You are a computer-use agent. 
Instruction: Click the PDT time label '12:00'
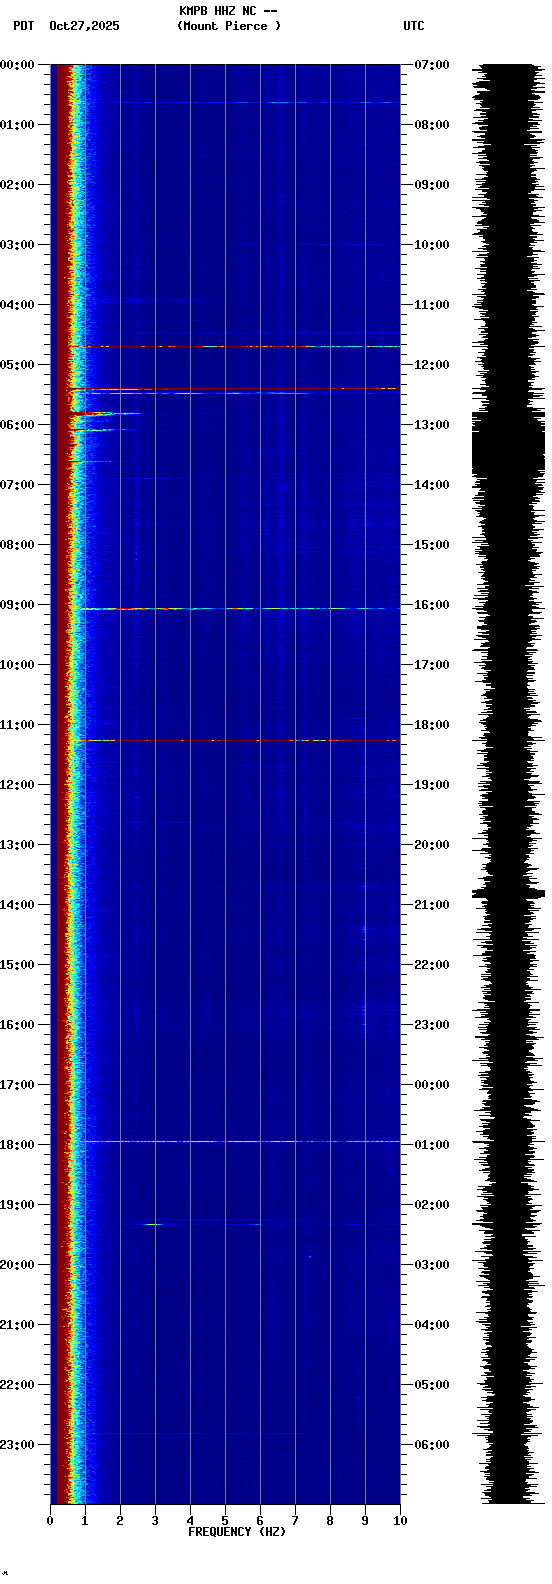(18, 785)
